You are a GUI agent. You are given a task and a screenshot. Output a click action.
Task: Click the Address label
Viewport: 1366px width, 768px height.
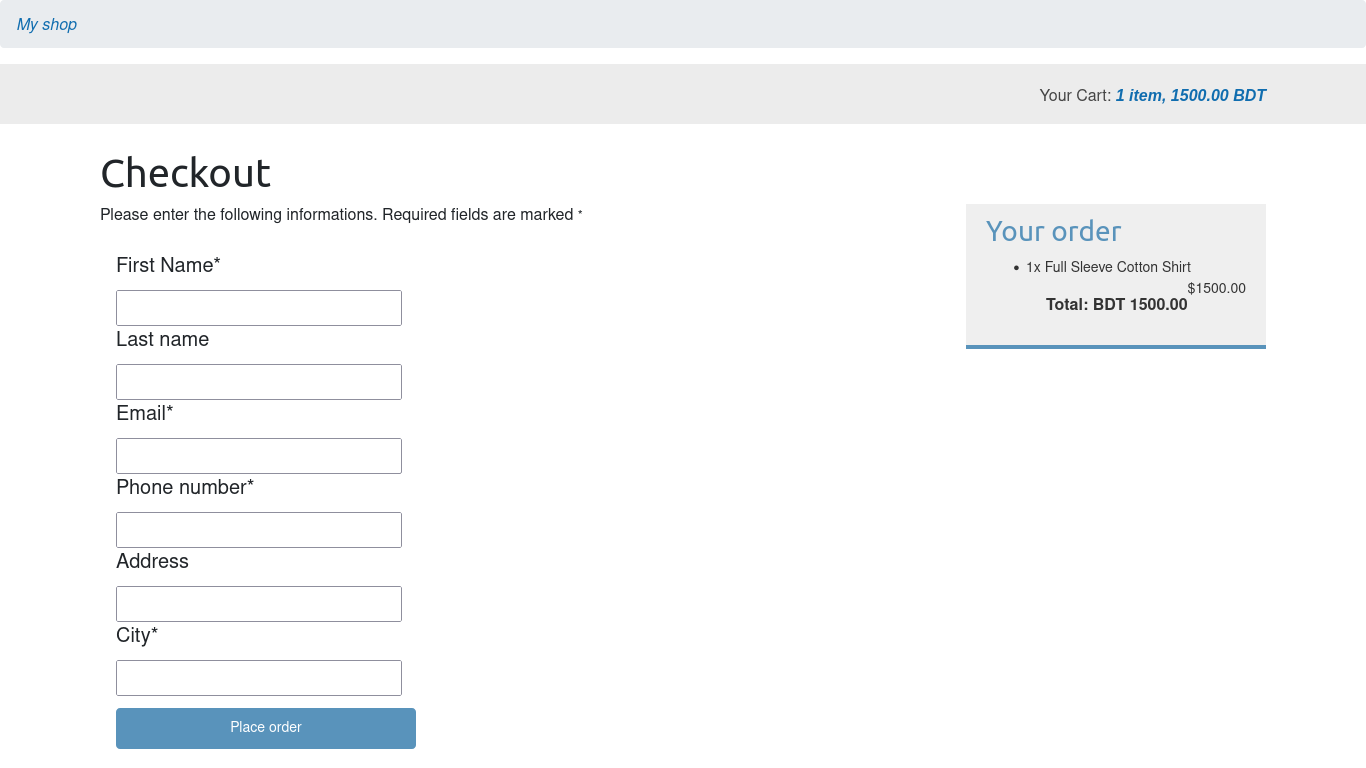[x=152, y=561]
